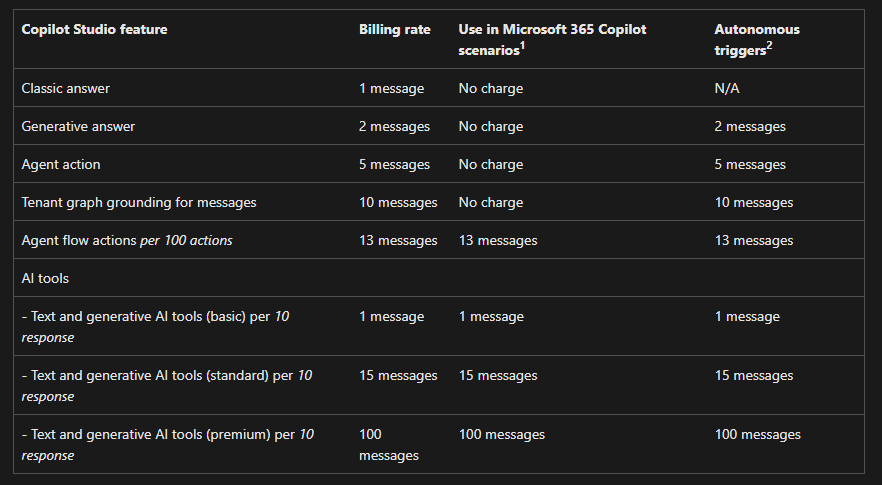Click the 'Copilot Studio feature' column header
882x485 pixels.
pyautogui.click(x=94, y=29)
